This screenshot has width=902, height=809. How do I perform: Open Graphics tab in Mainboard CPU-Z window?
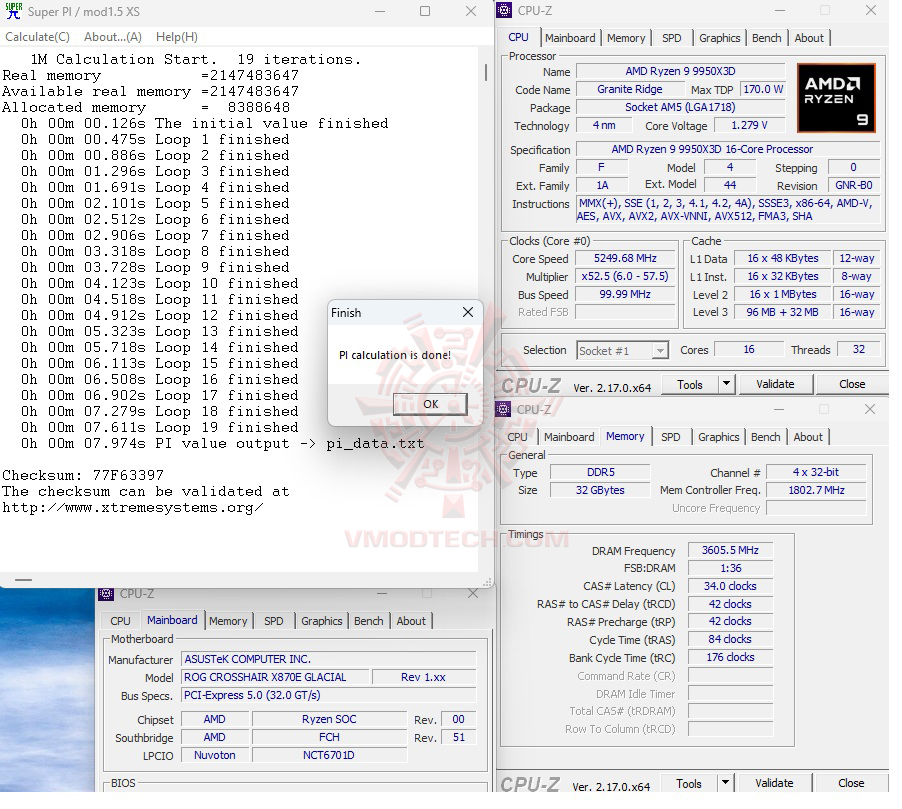[322, 621]
